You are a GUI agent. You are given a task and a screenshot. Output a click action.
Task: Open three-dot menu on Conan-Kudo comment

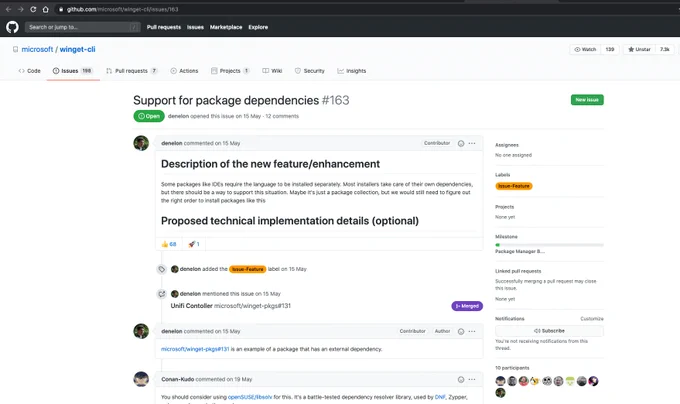(472, 380)
